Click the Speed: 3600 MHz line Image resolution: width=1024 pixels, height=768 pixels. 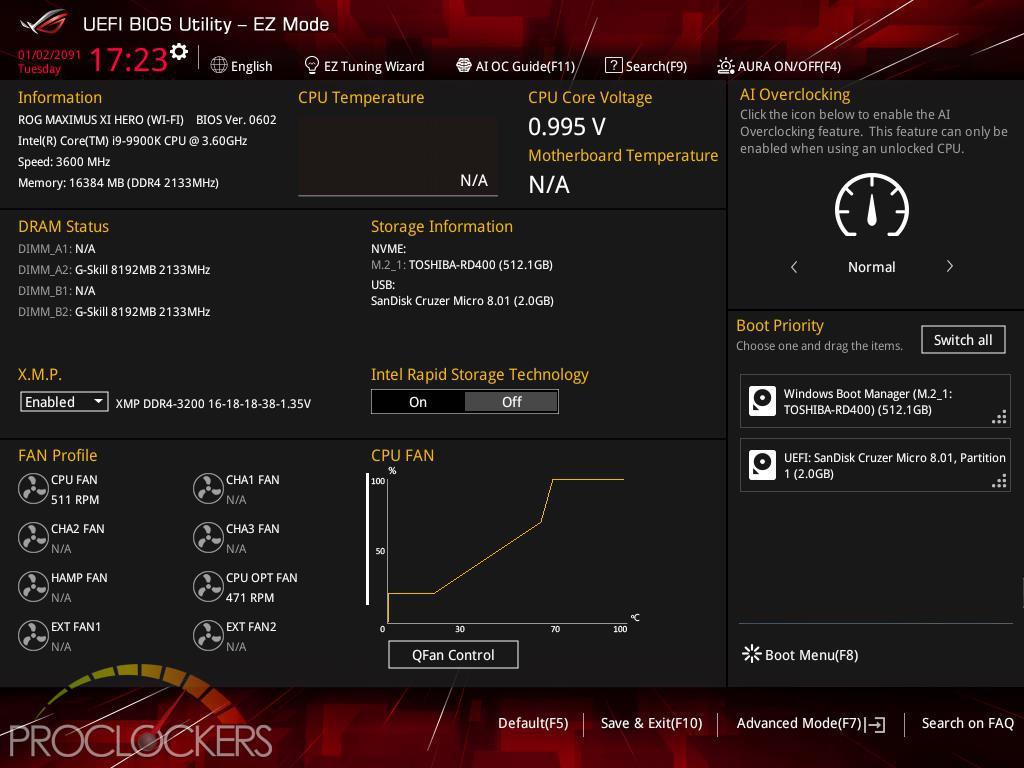(64, 162)
